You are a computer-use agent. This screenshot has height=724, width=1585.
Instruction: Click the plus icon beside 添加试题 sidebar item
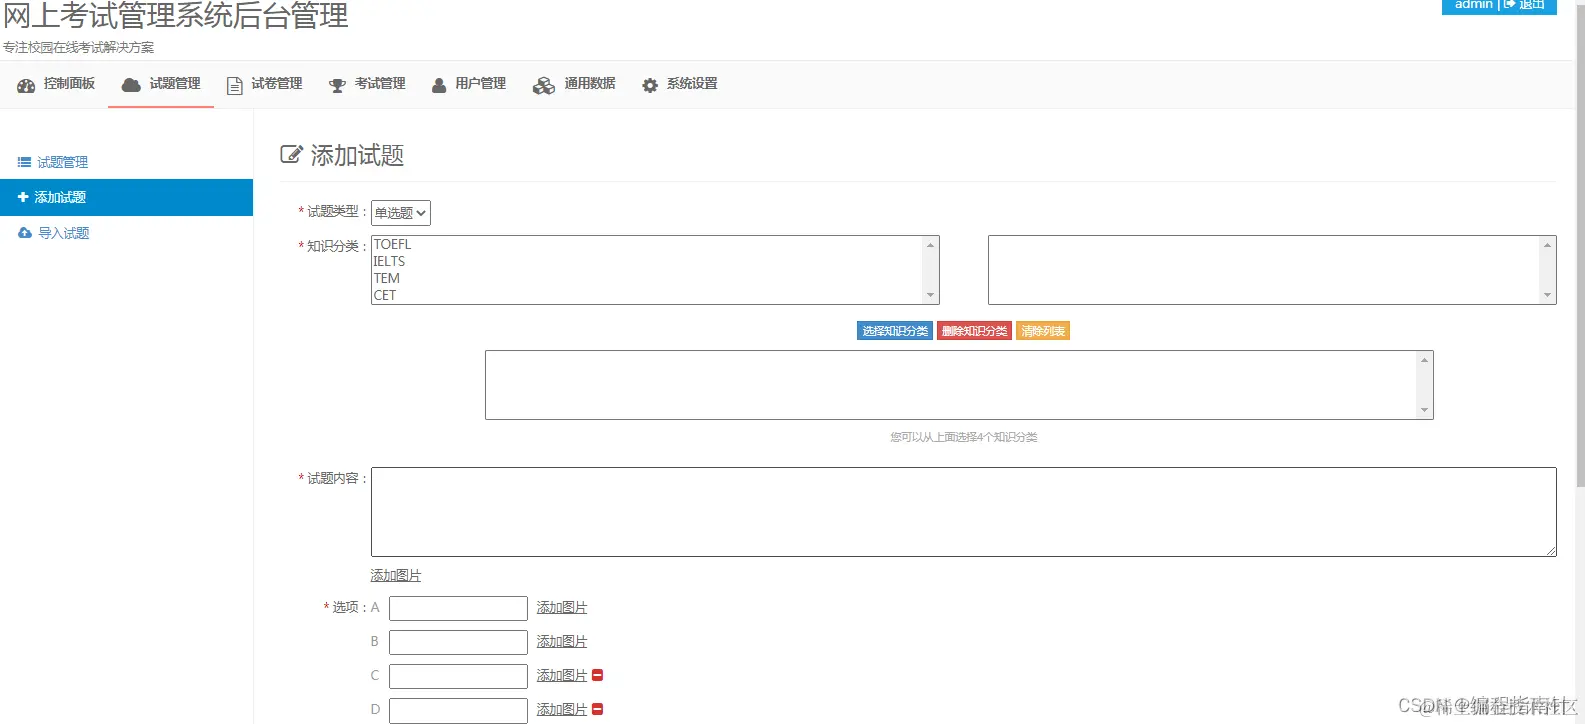23,197
